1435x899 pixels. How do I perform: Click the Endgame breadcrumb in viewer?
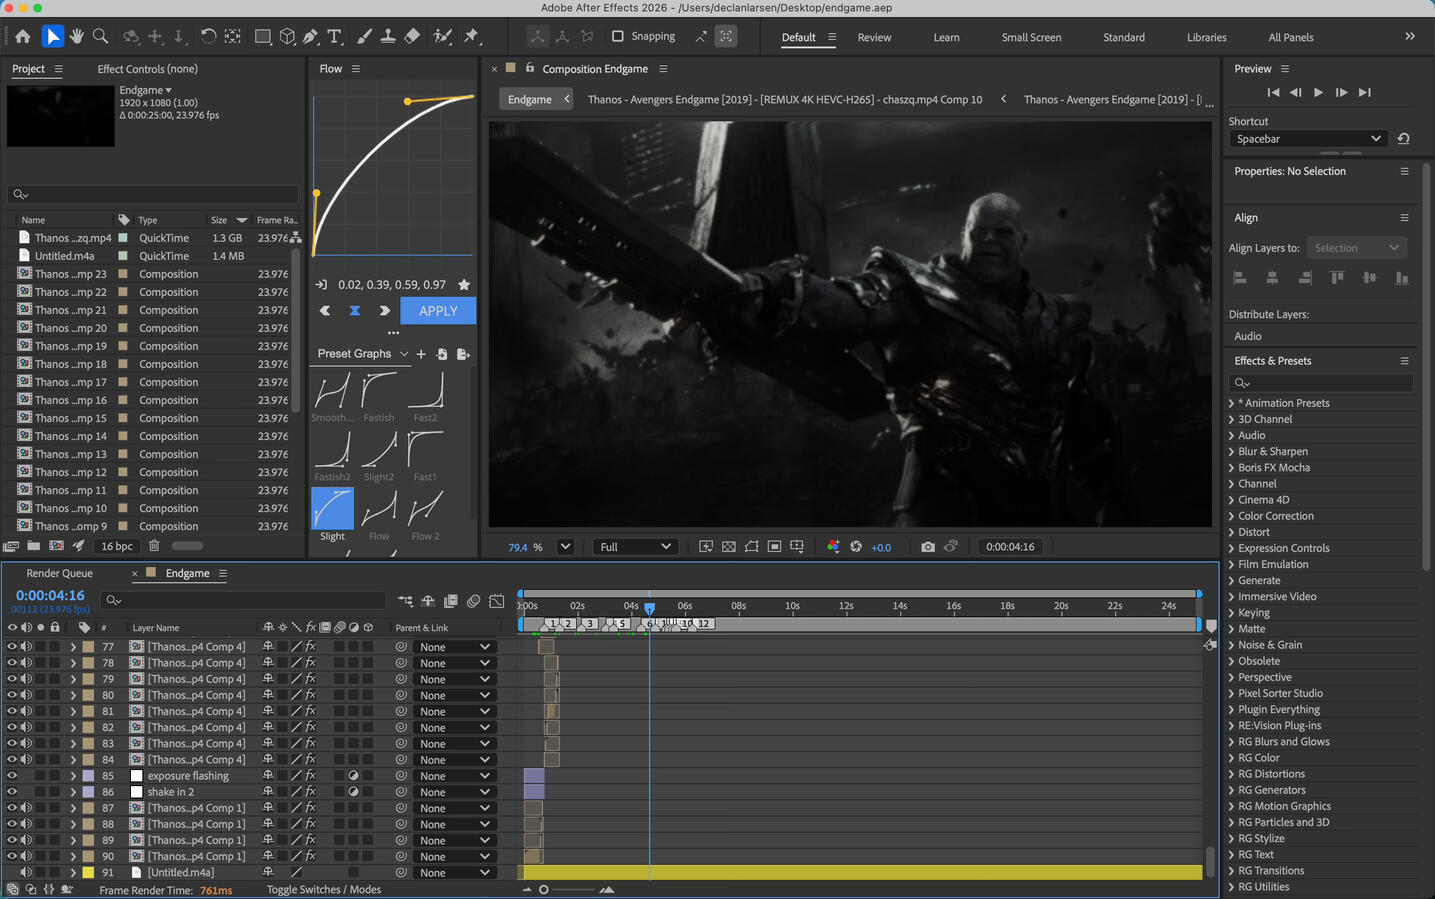[529, 99]
